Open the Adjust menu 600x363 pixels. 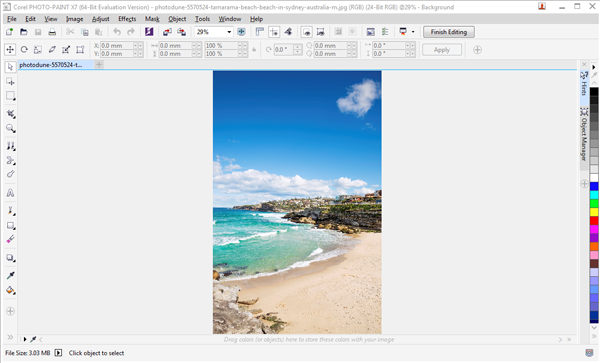(x=101, y=19)
